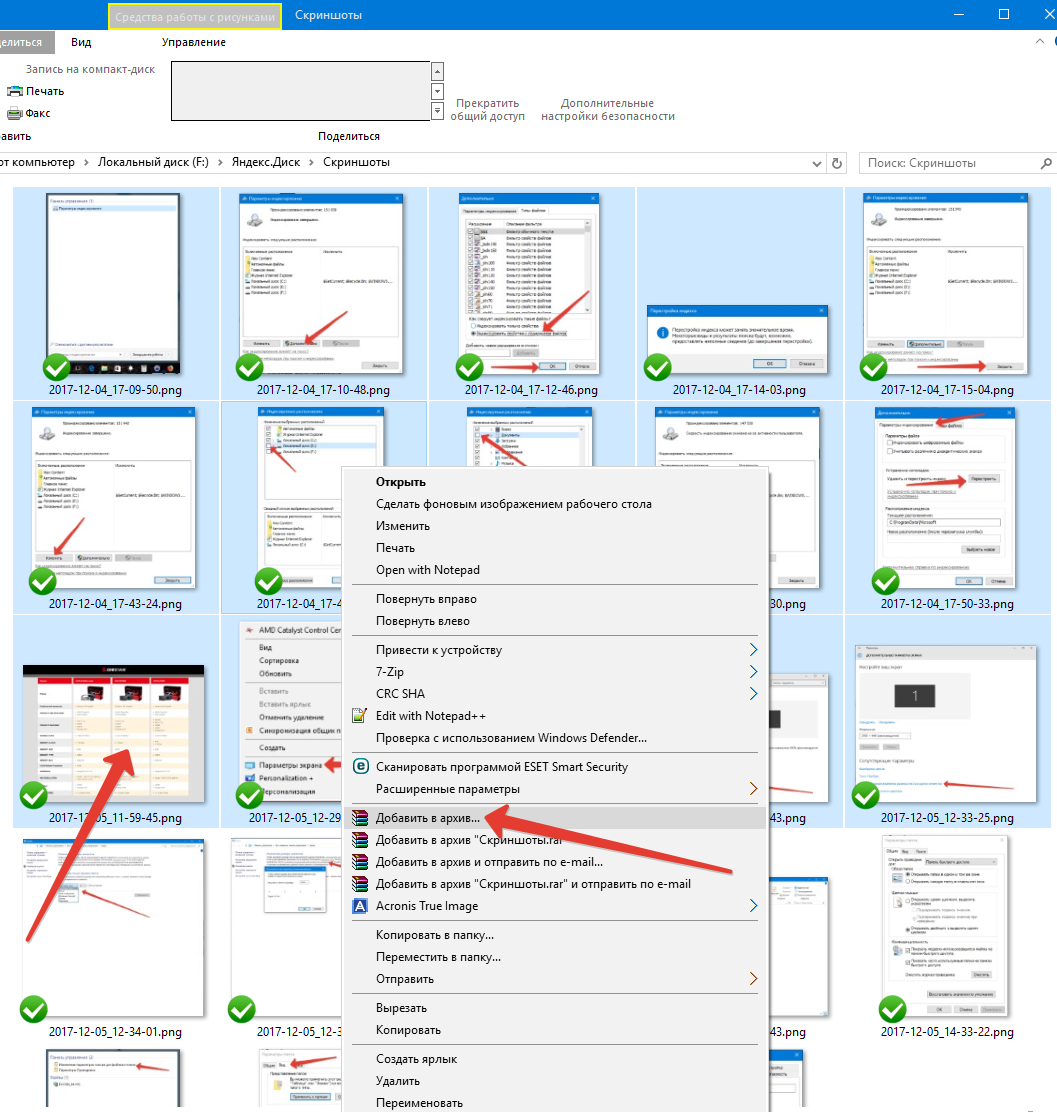Choose Повернуть вправо
1057x1112 pixels.
click(426, 599)
